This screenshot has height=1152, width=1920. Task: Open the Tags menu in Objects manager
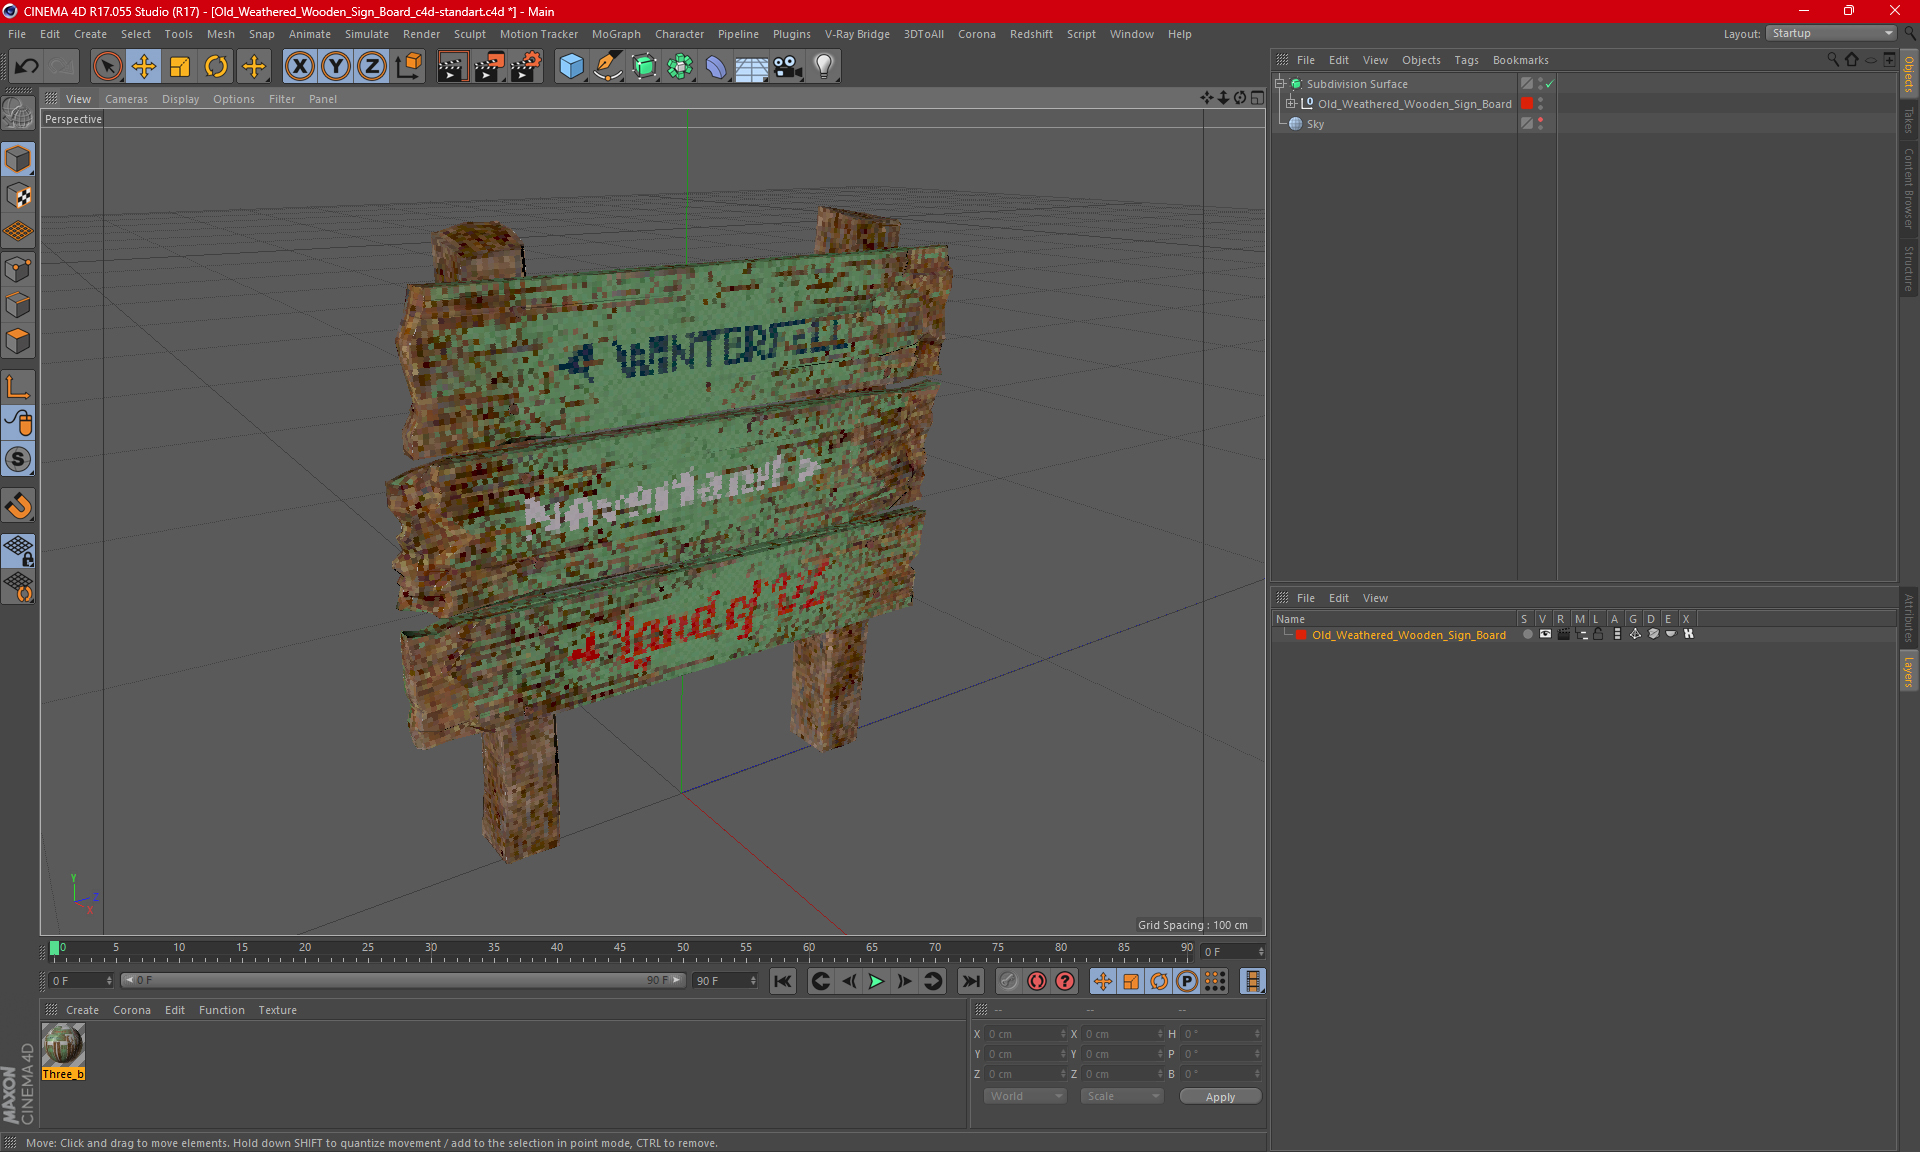[1466, 60]
